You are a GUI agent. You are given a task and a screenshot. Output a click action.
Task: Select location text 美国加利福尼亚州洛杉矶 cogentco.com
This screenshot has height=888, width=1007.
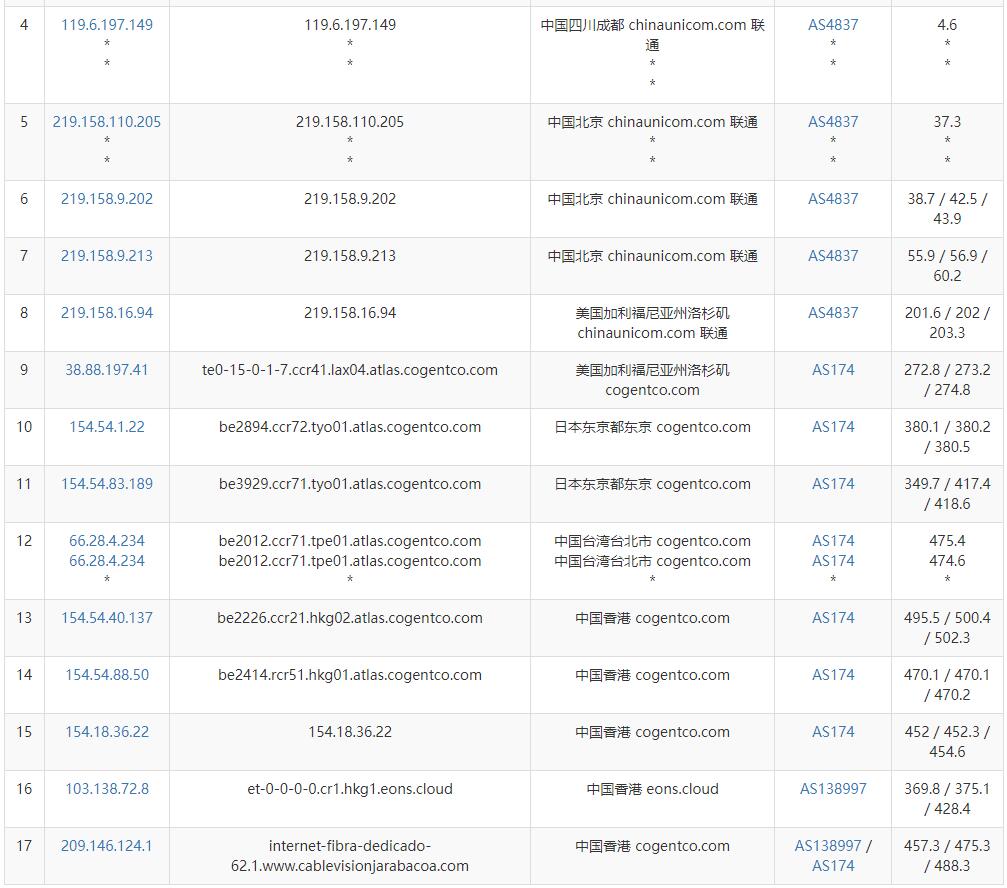click(652, 380)
